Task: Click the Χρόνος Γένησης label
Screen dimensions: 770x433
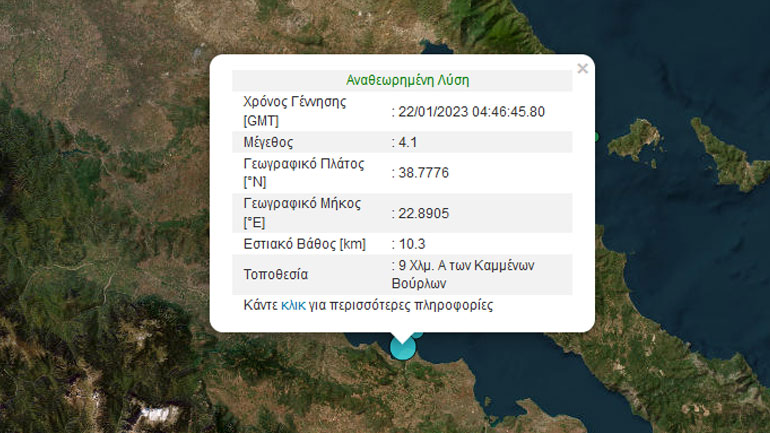Action: point(295,111)
